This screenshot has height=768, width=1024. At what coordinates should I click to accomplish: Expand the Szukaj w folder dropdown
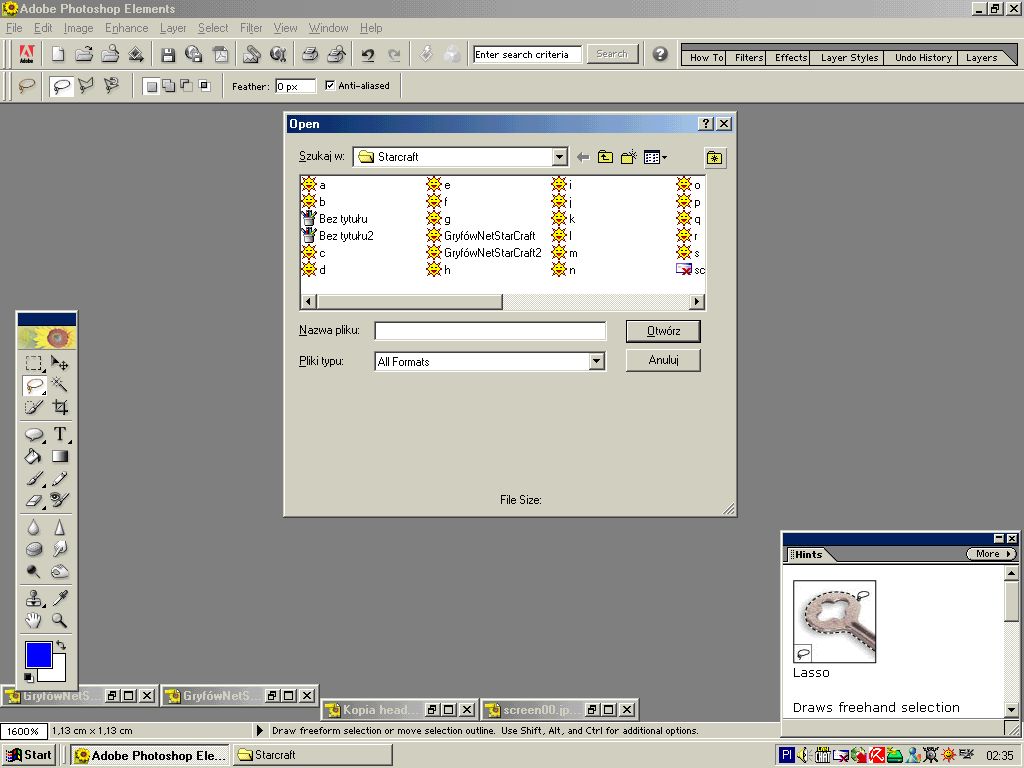pos(559,157)
